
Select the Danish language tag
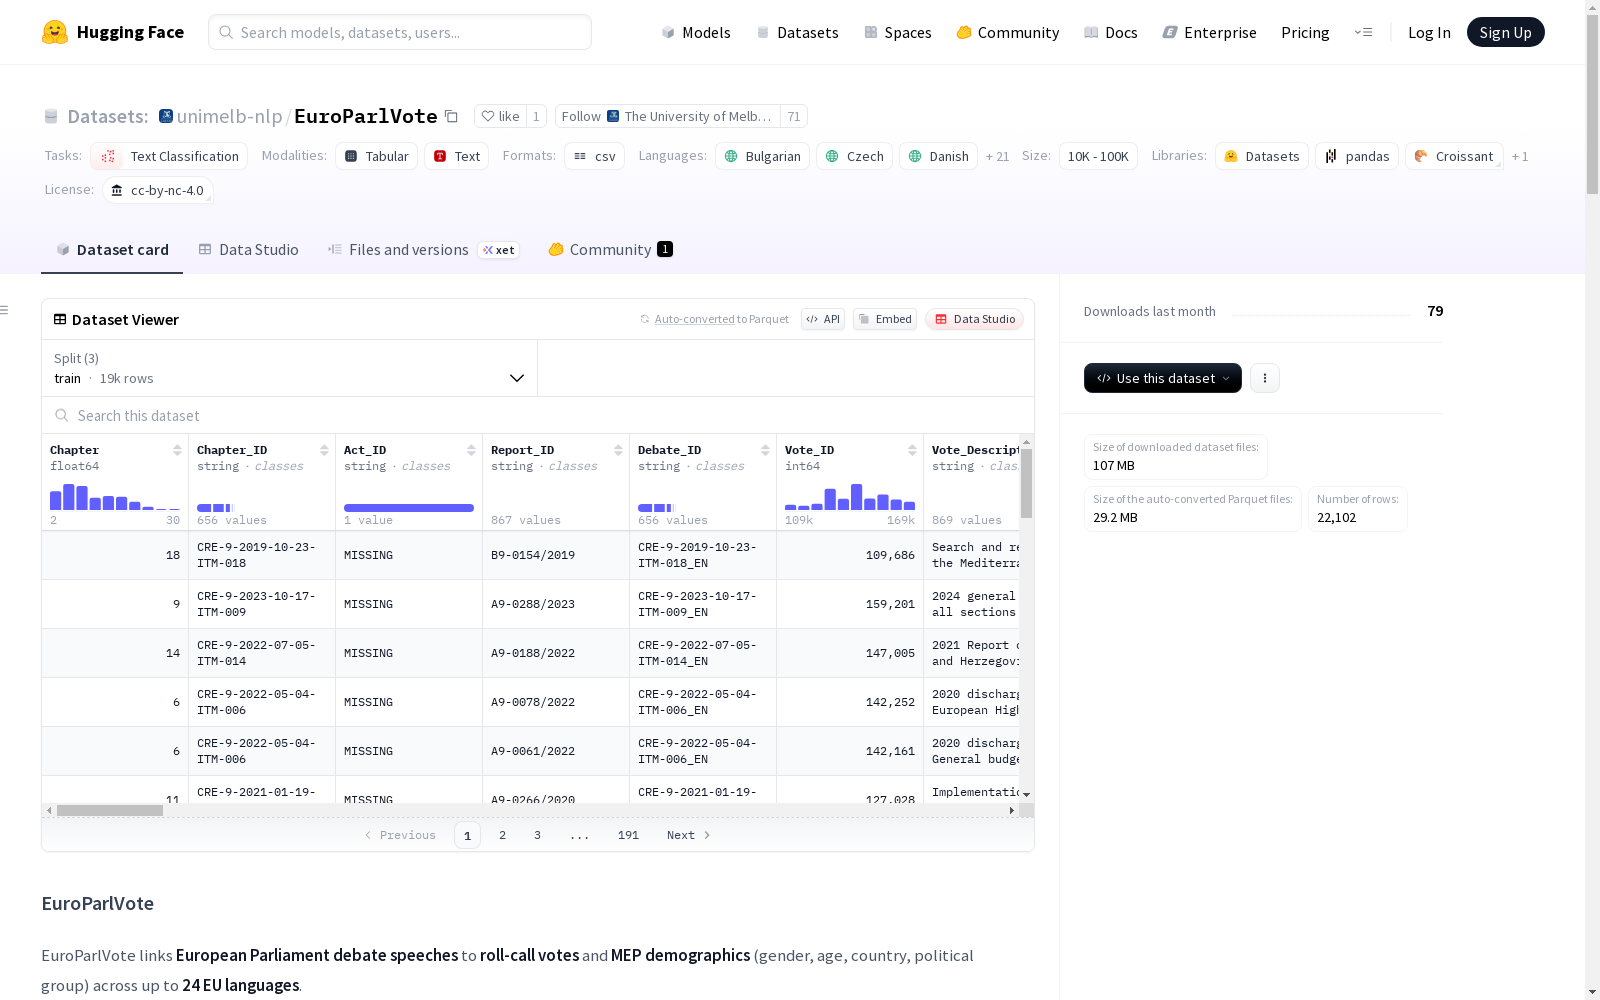[939, 156]
